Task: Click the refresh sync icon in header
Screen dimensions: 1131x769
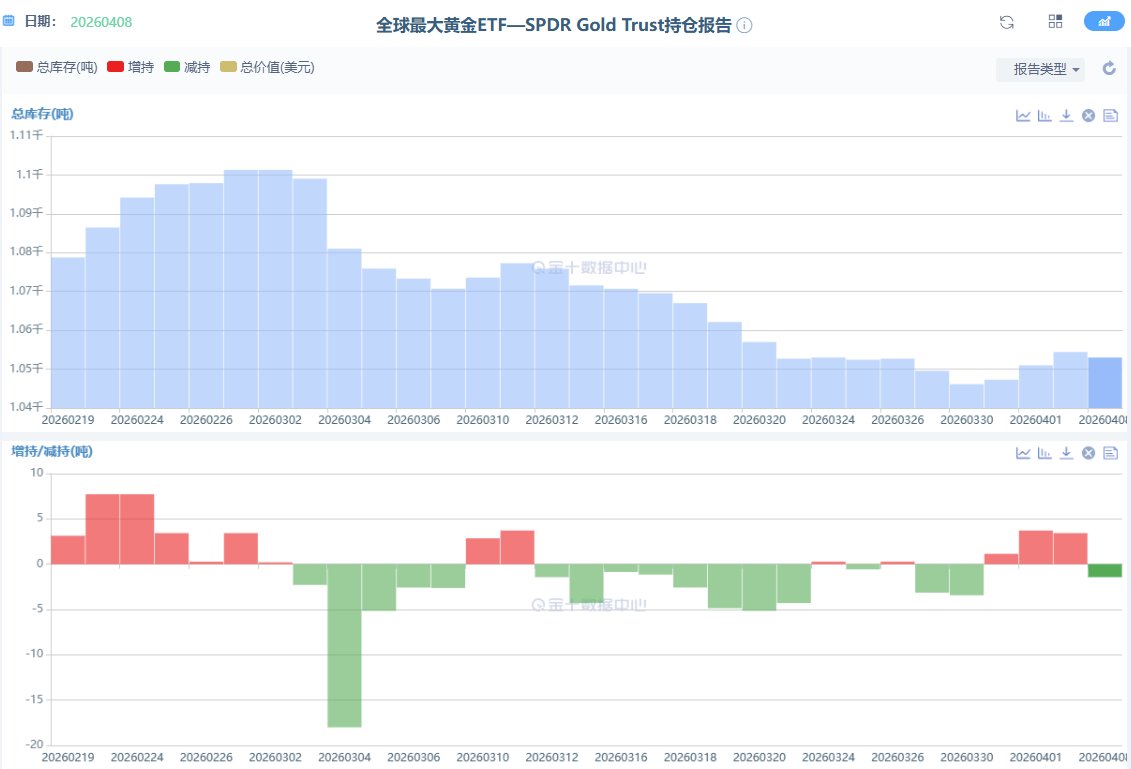Action: (x=1007, y=22)
